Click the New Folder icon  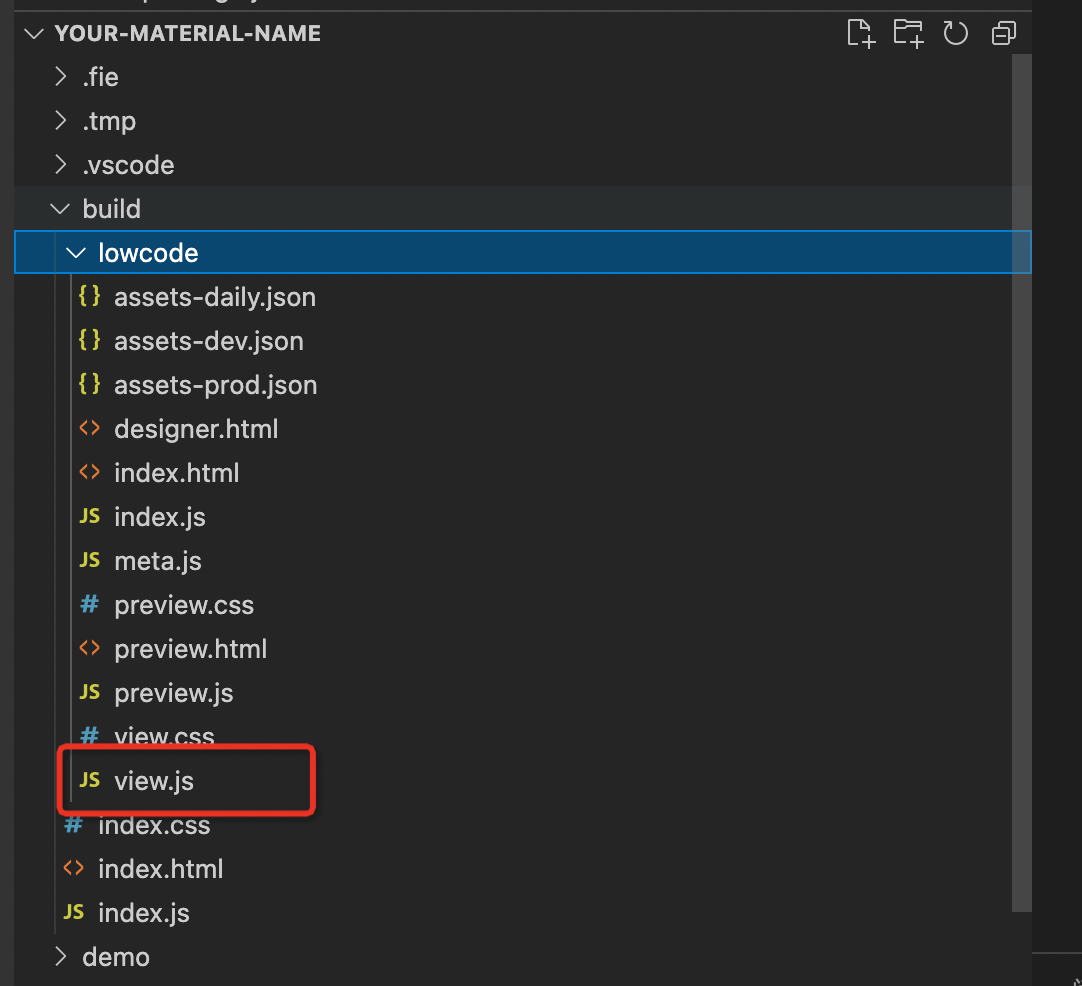pos(908,33)
